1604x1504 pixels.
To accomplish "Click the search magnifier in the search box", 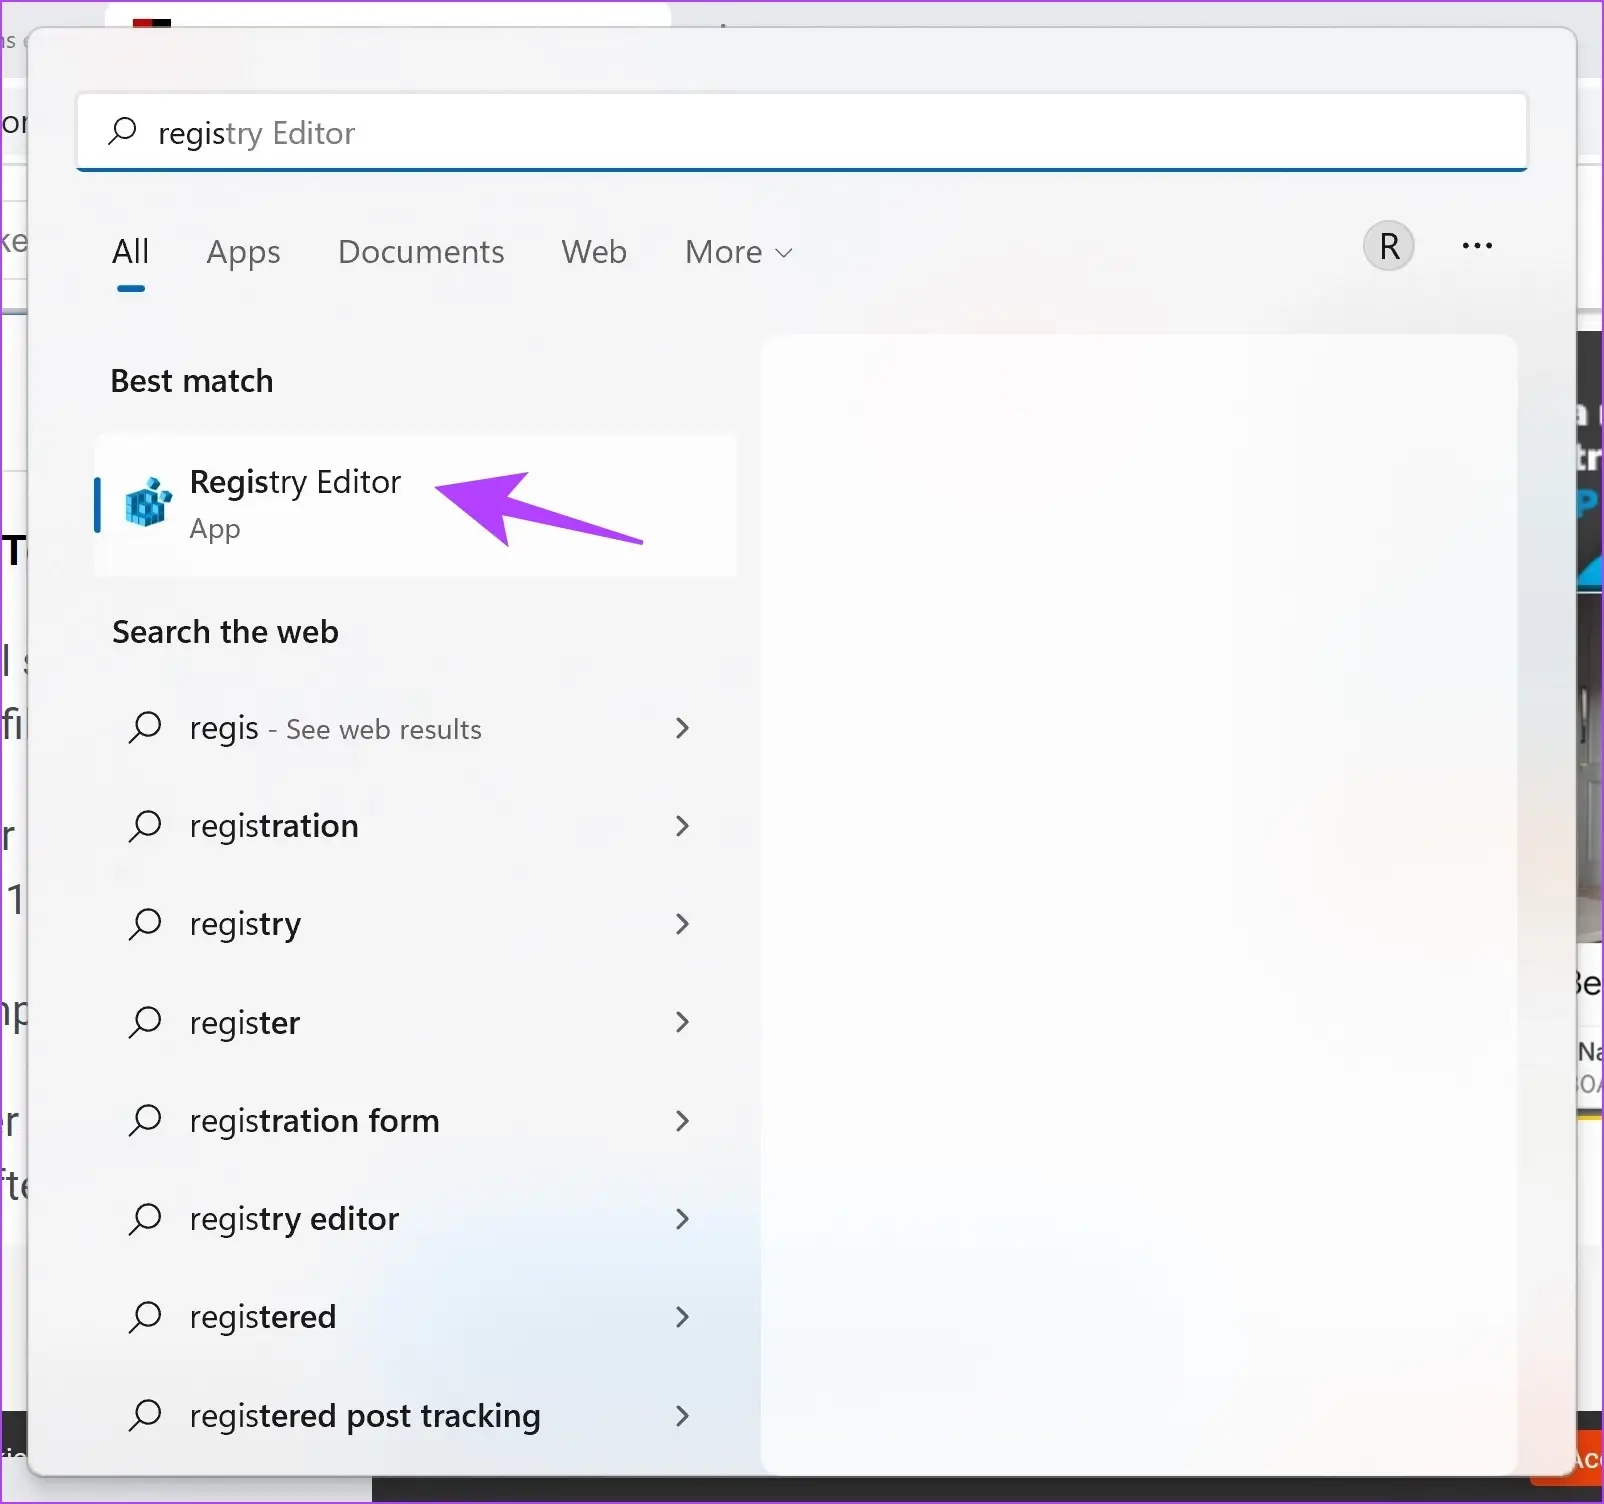I will click(123, 131).
